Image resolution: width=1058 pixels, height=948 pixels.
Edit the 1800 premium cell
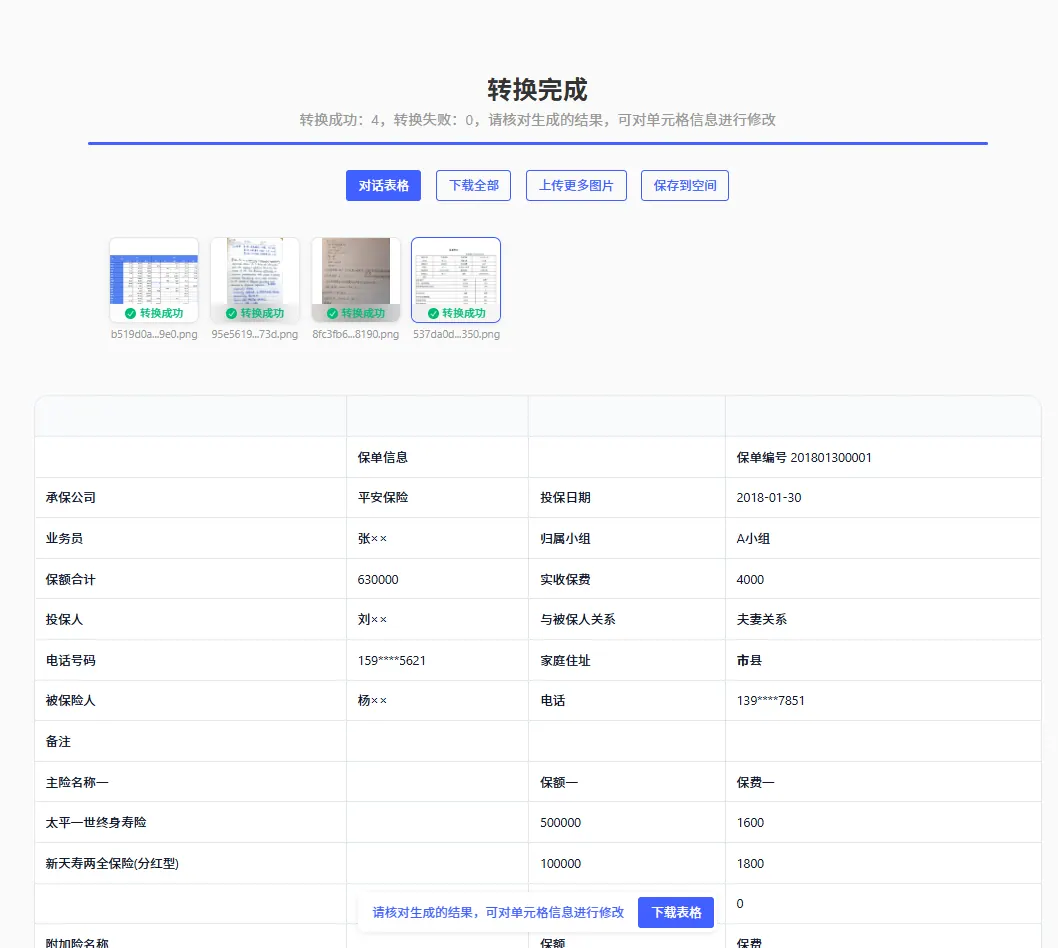[883, 863]
